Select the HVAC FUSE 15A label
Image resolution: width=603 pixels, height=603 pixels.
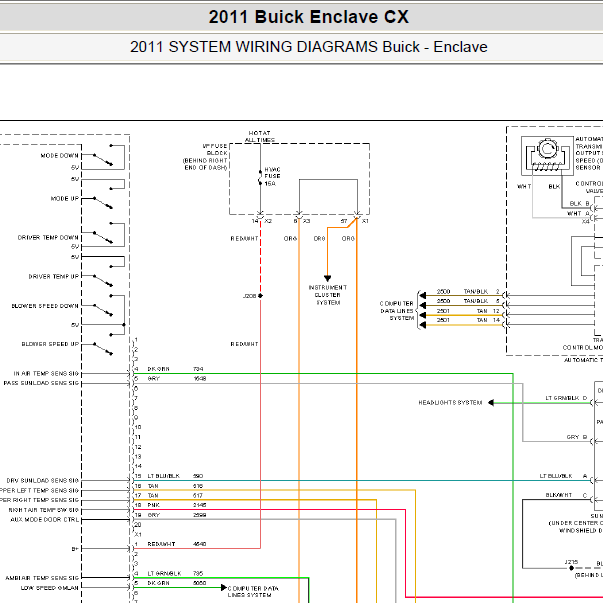(272, 177)
